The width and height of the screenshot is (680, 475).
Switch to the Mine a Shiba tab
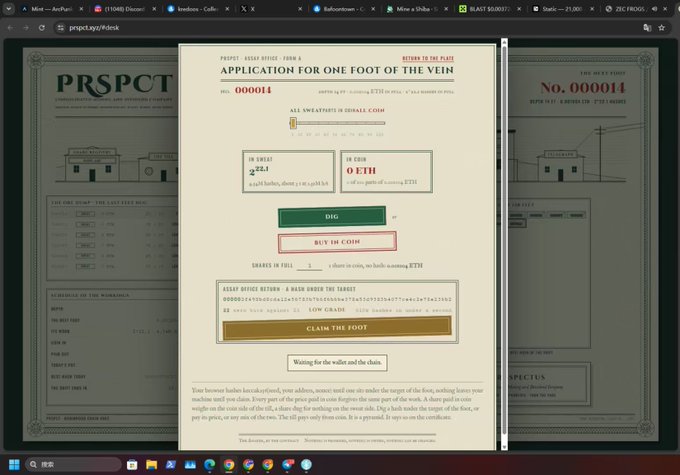point(416,9)
